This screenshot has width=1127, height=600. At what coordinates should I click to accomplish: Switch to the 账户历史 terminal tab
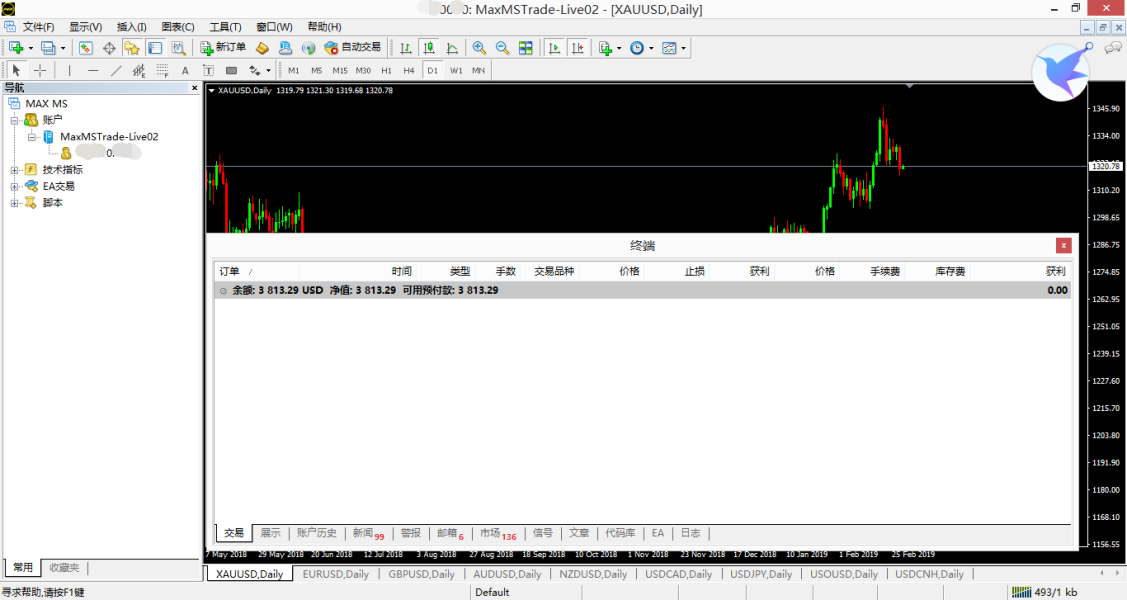point(317,533)
